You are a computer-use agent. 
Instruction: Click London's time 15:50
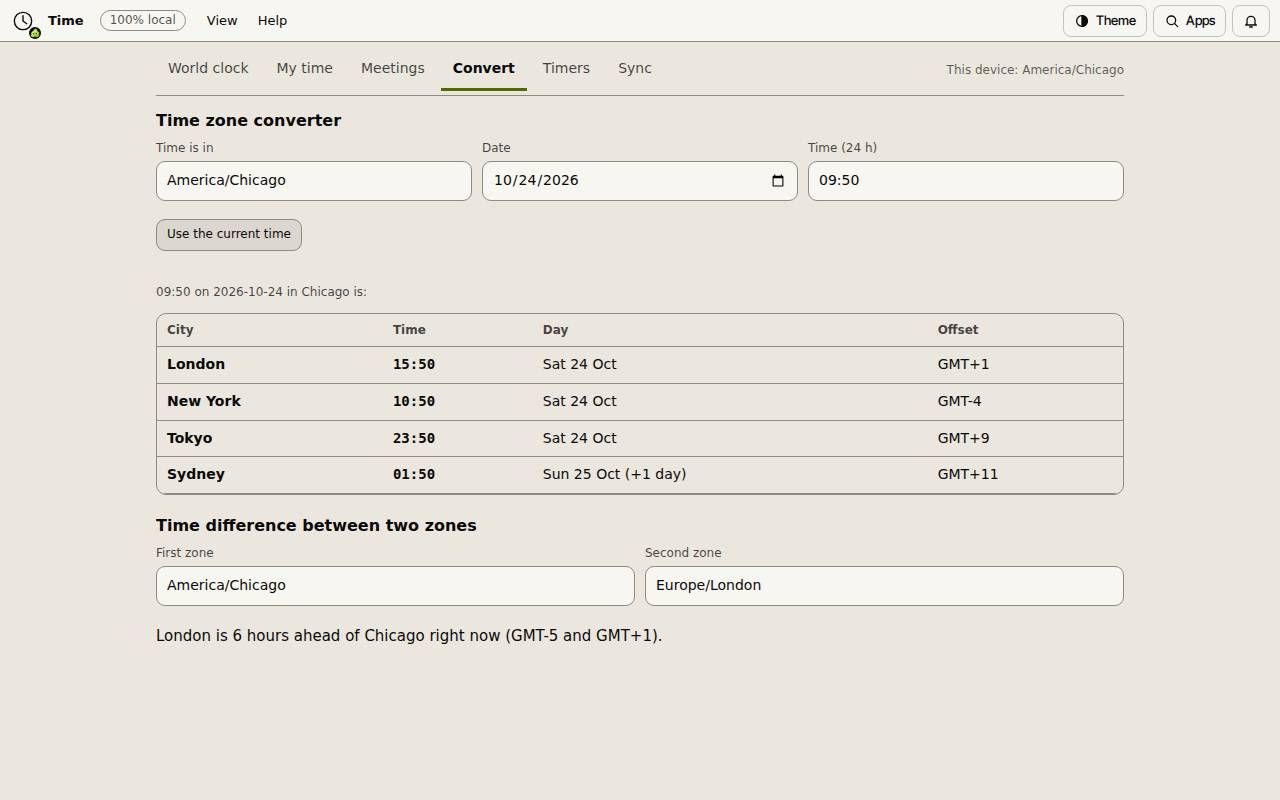coord(414,365)
